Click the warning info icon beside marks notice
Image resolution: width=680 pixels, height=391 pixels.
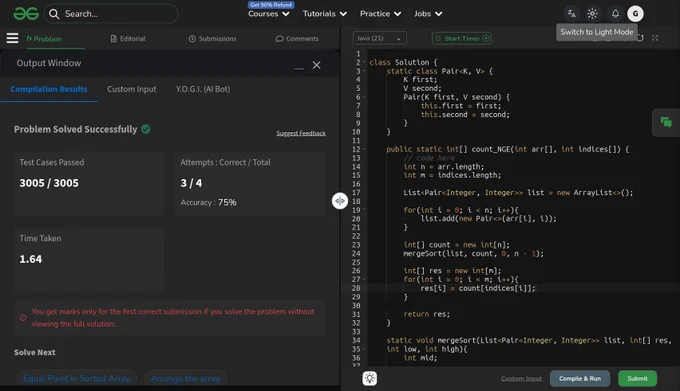[23, 318]
